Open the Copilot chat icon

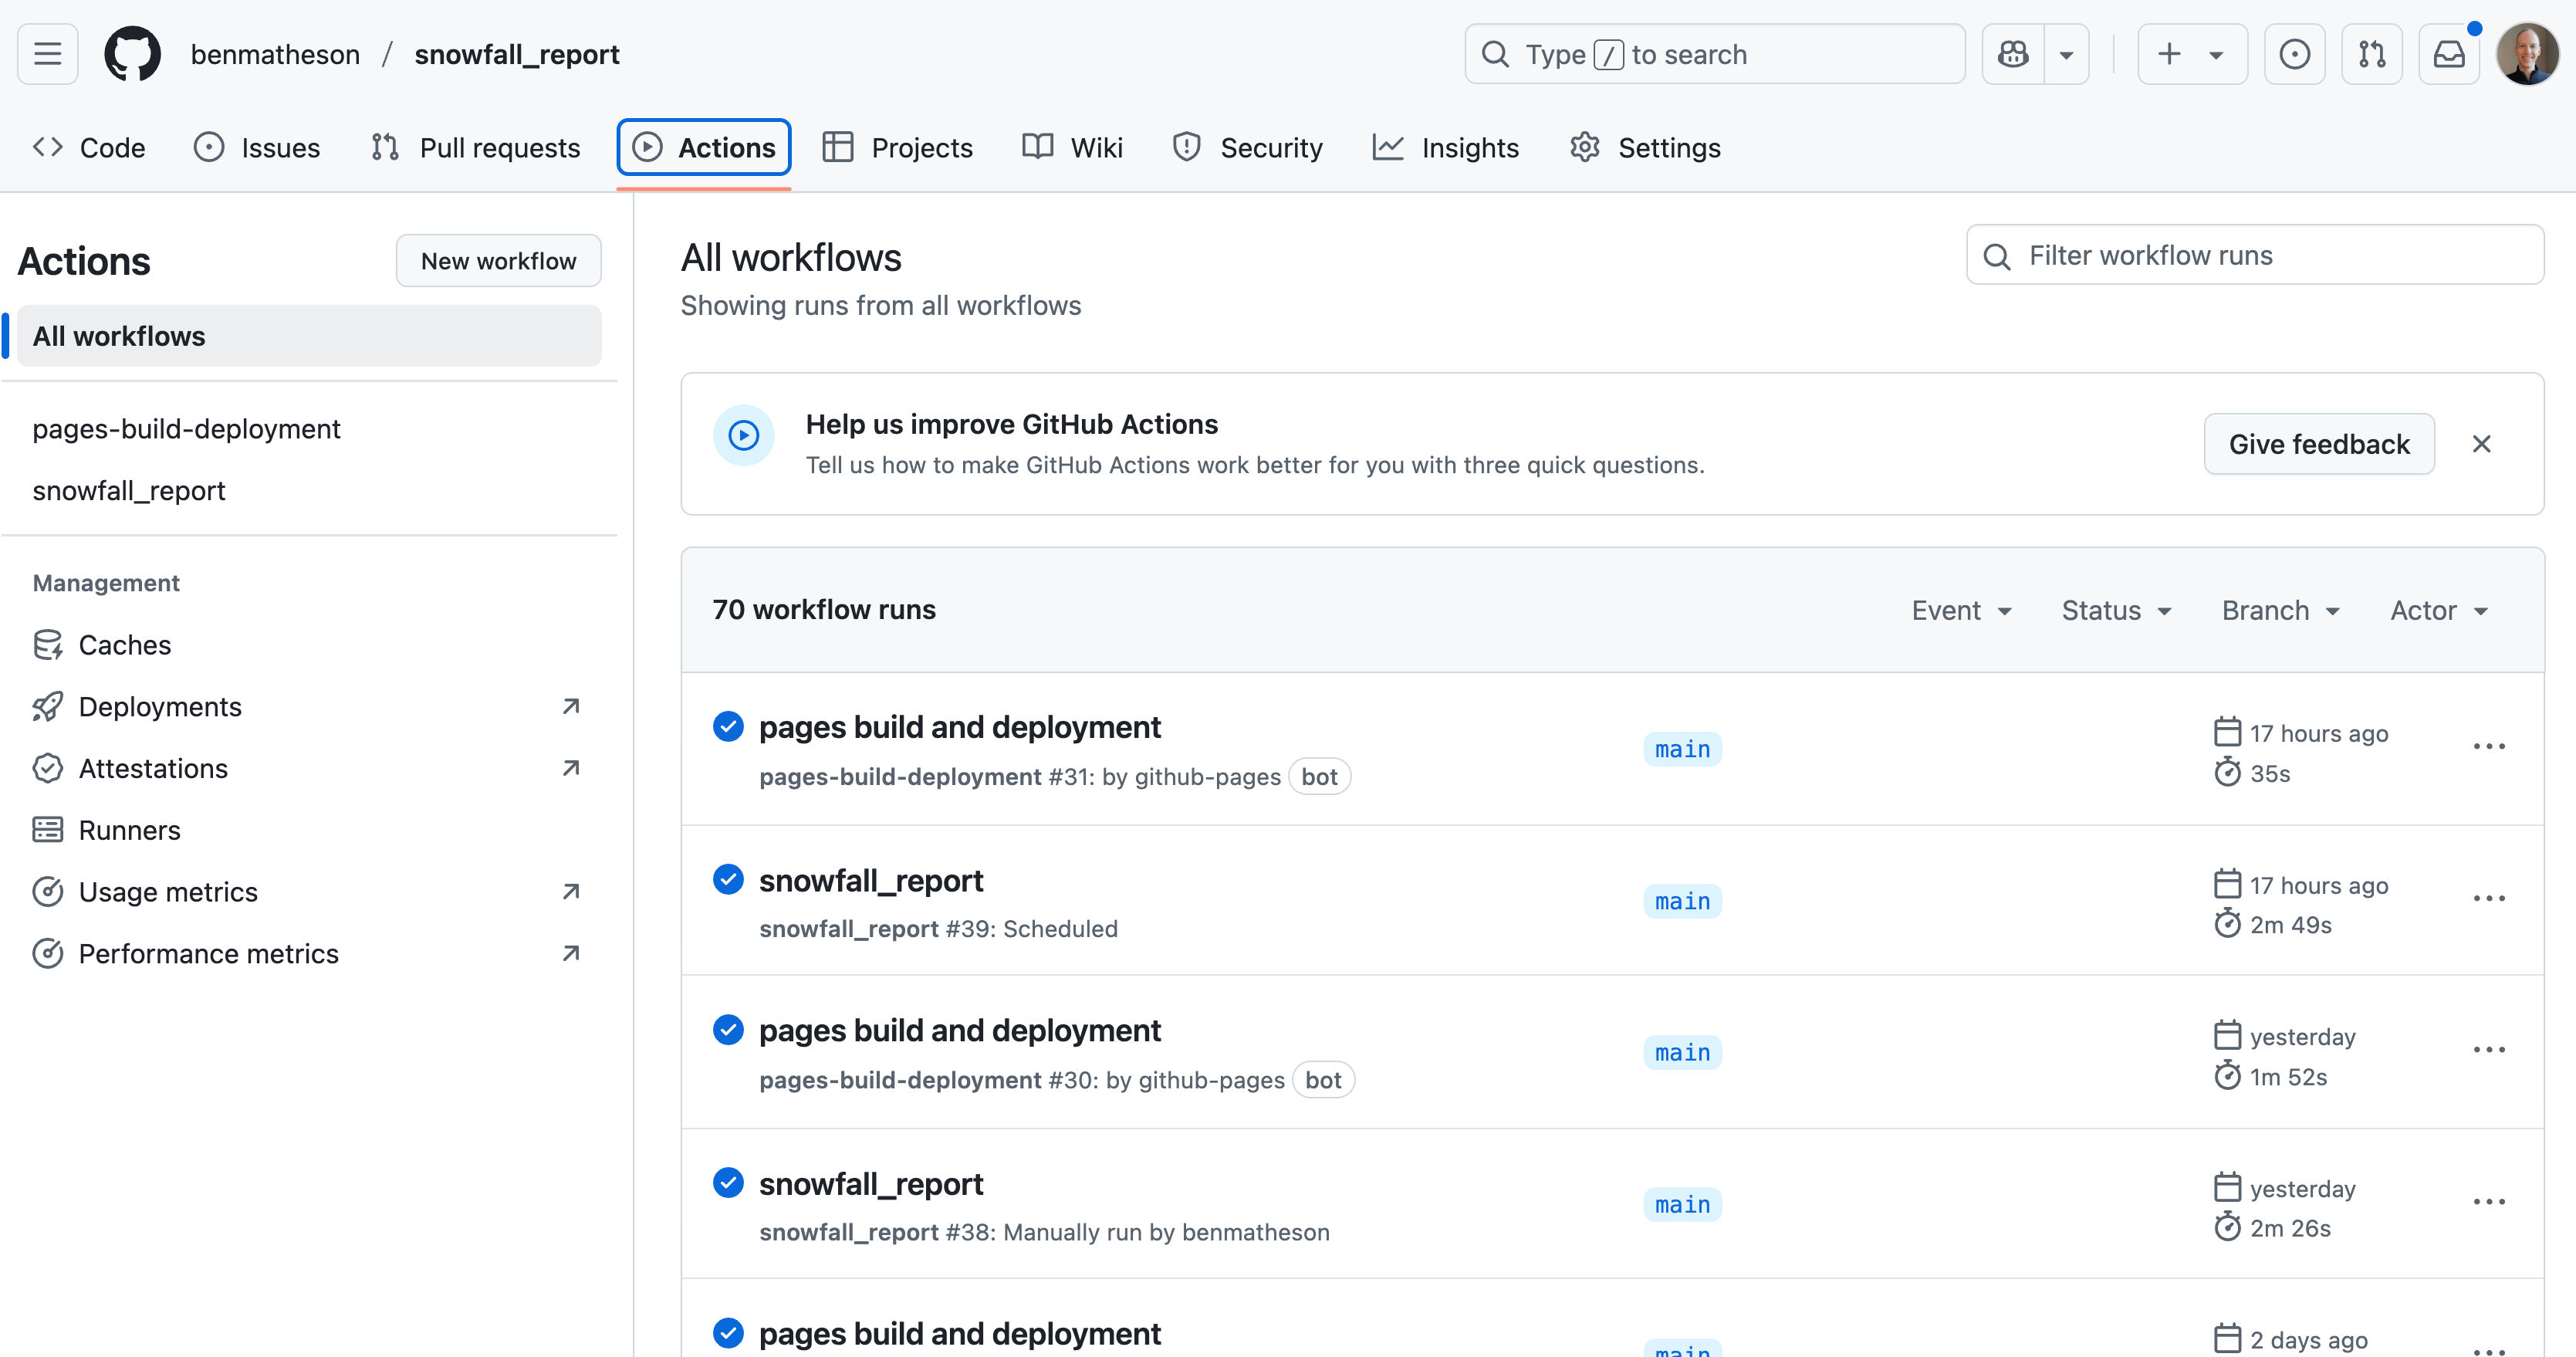point(2013,54)
